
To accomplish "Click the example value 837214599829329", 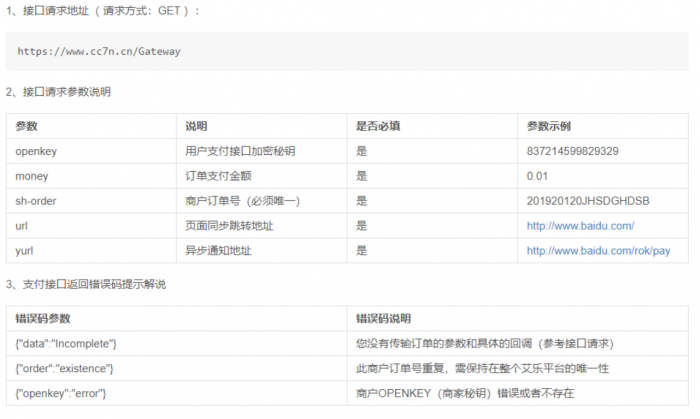I will pyautogui.click(x=578, y=151).
